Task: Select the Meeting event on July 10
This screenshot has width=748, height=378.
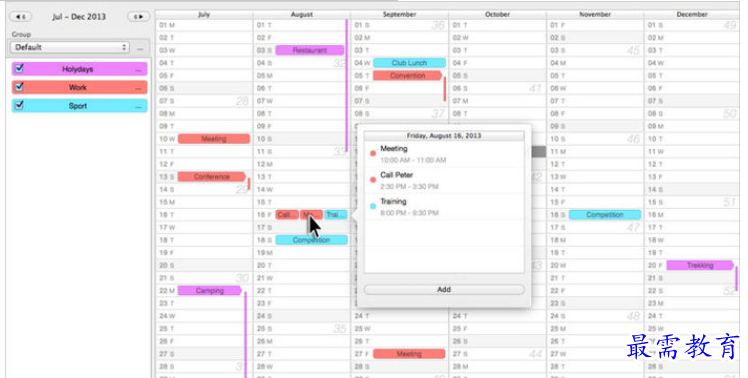Action: (x=214, y=139)
